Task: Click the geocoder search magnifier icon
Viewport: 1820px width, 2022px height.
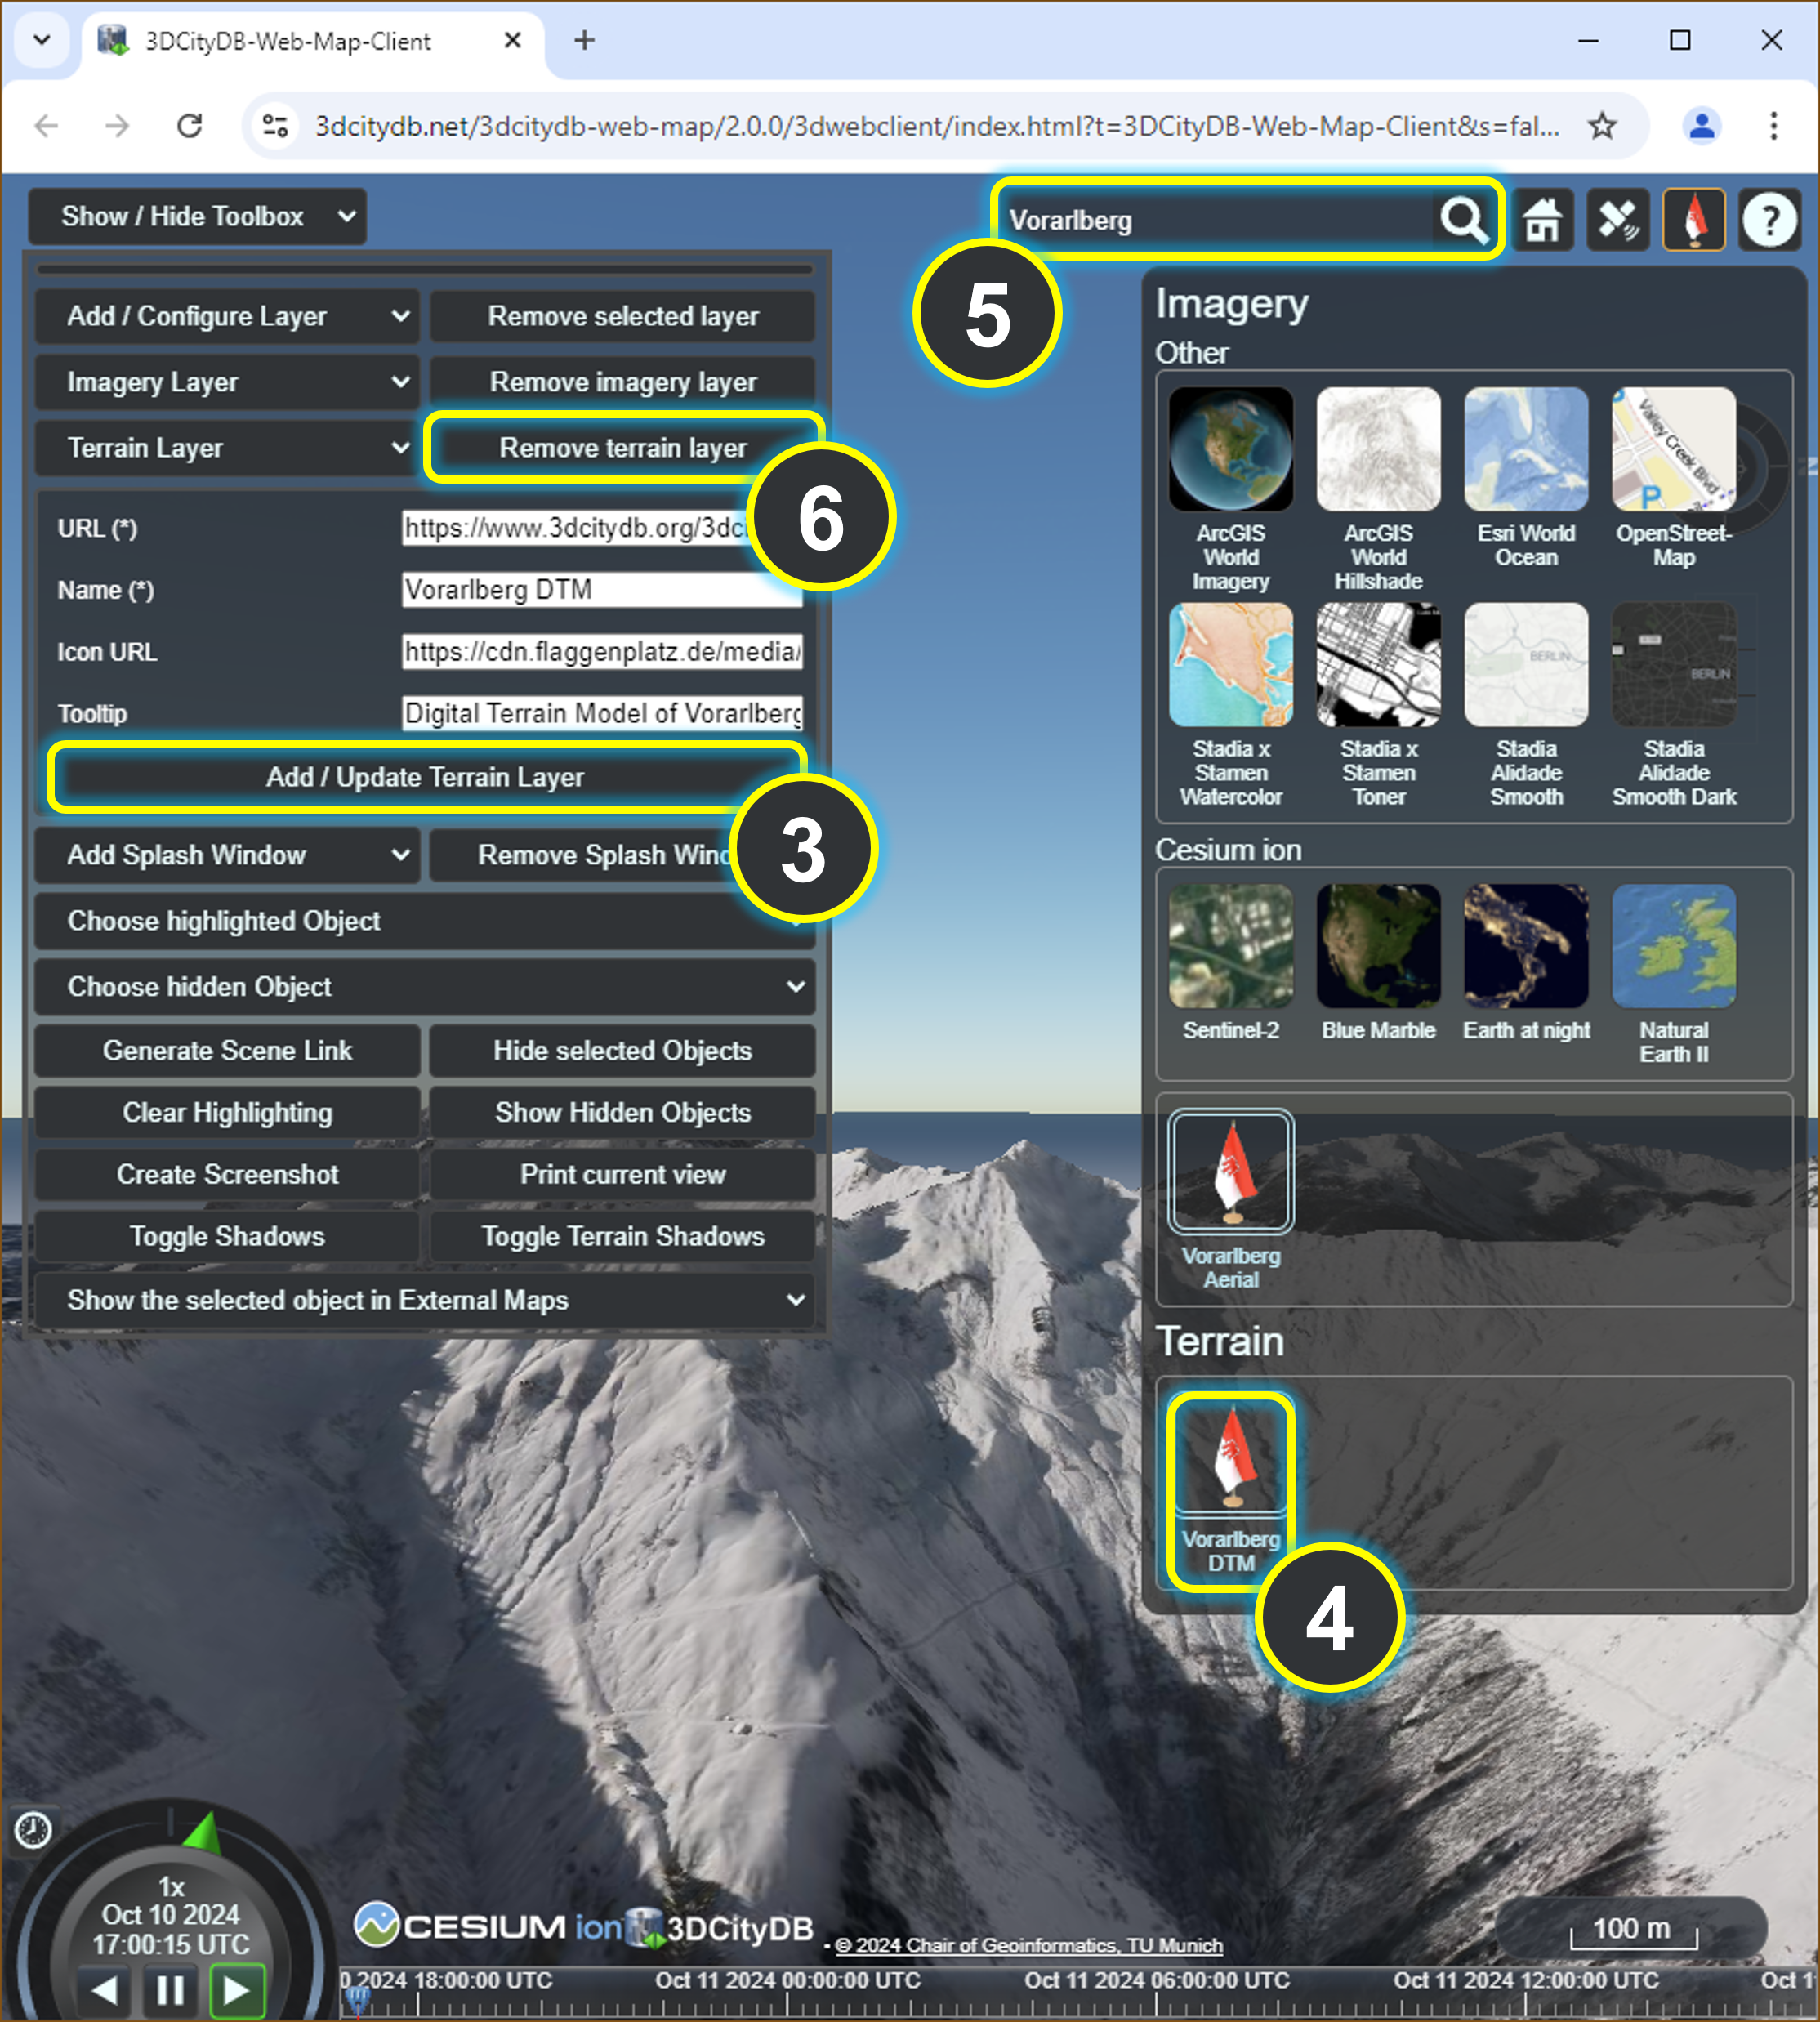Action: pyautogui.click(x=1463, y=220)
